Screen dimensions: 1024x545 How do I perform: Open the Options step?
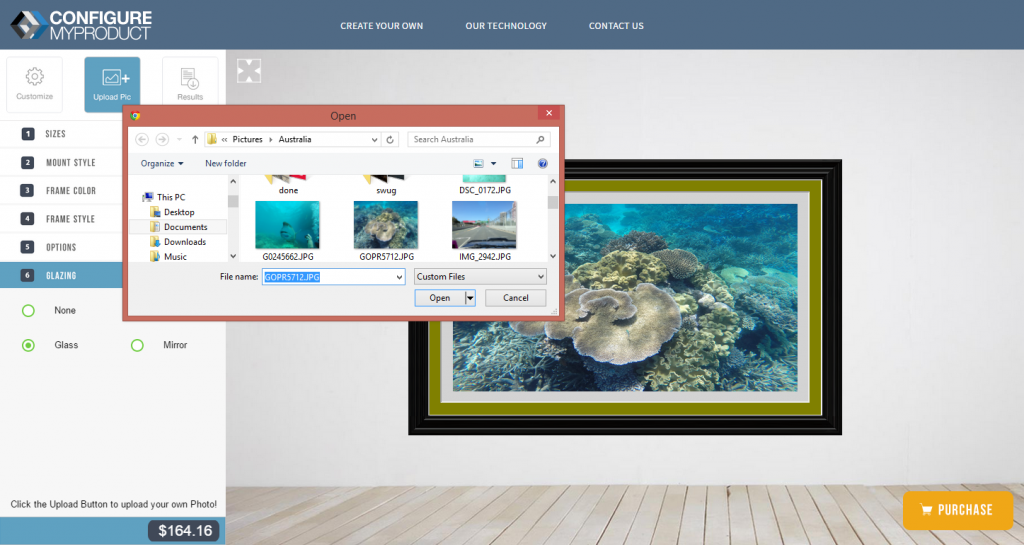[61, 247]
